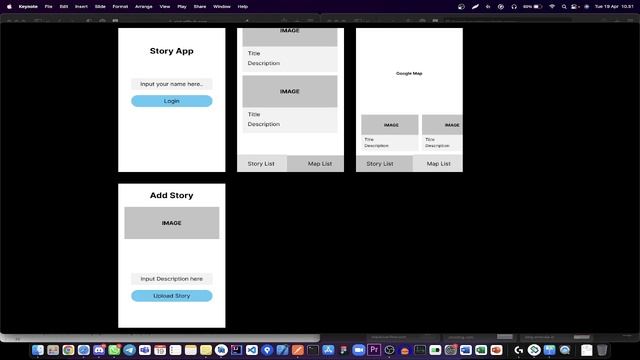
Task: Open the Slide menu
Action: click(x=100, y=7)
